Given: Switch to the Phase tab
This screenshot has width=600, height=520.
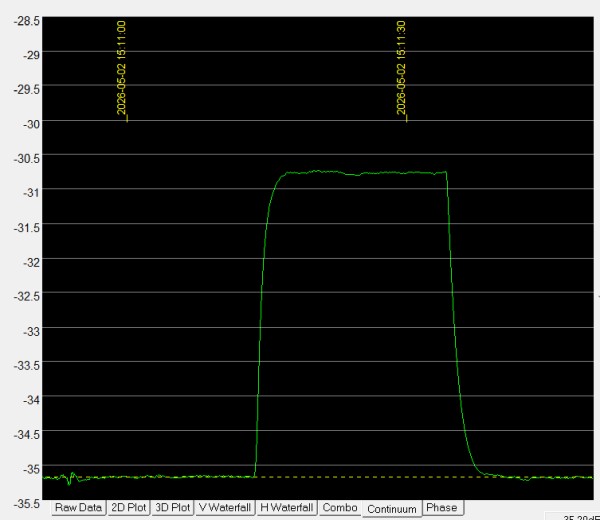Looking at the screenshot, I should 442,508.
